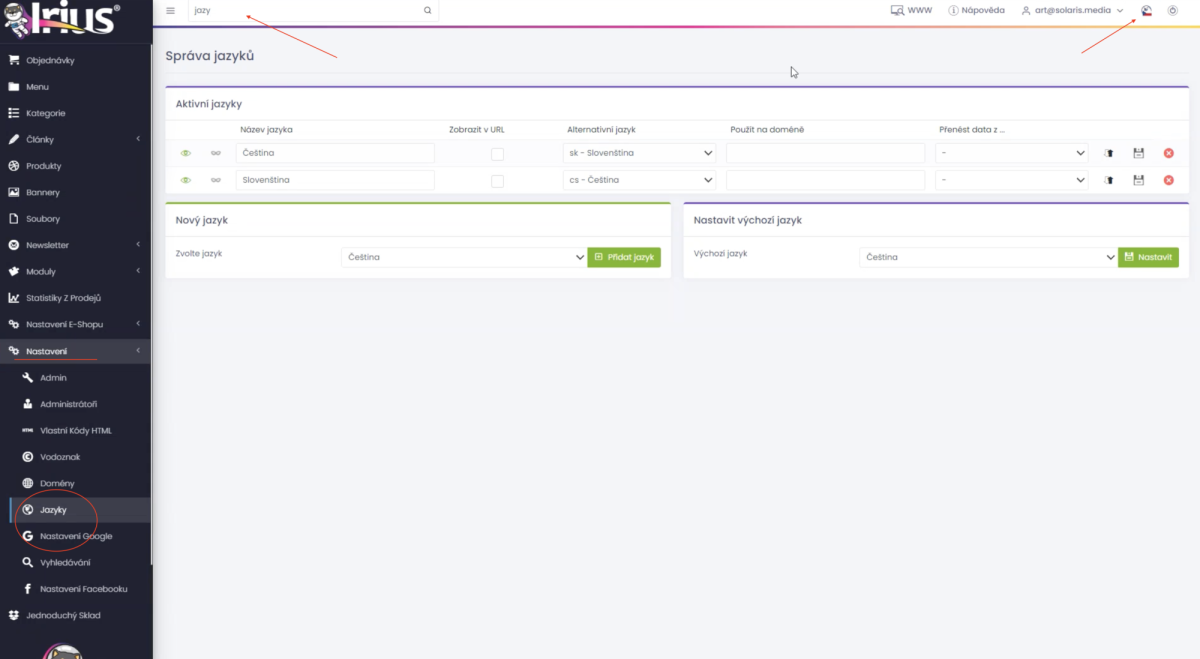This screenshot has width=1200, height=659.
Task: Expand the Moduly sidebar submenu
Action: (138, 271)
